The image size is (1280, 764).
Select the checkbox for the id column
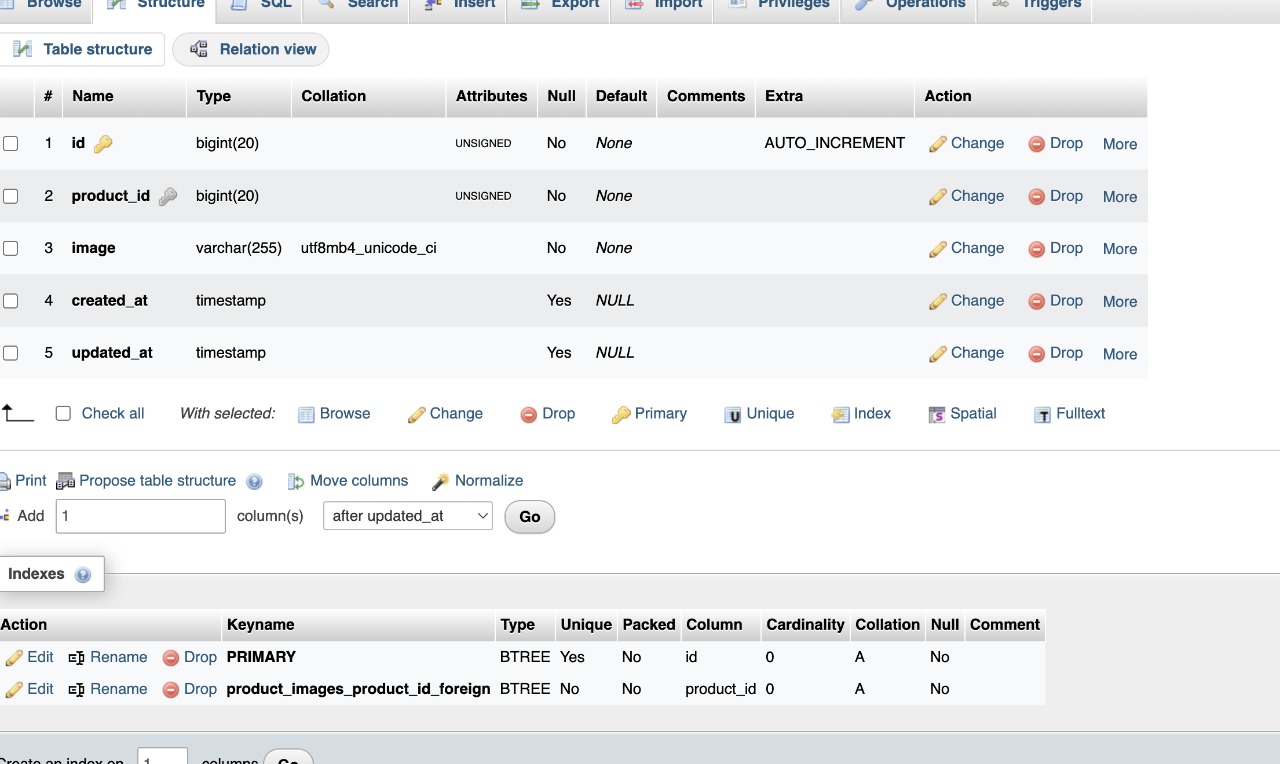[11, 143]
